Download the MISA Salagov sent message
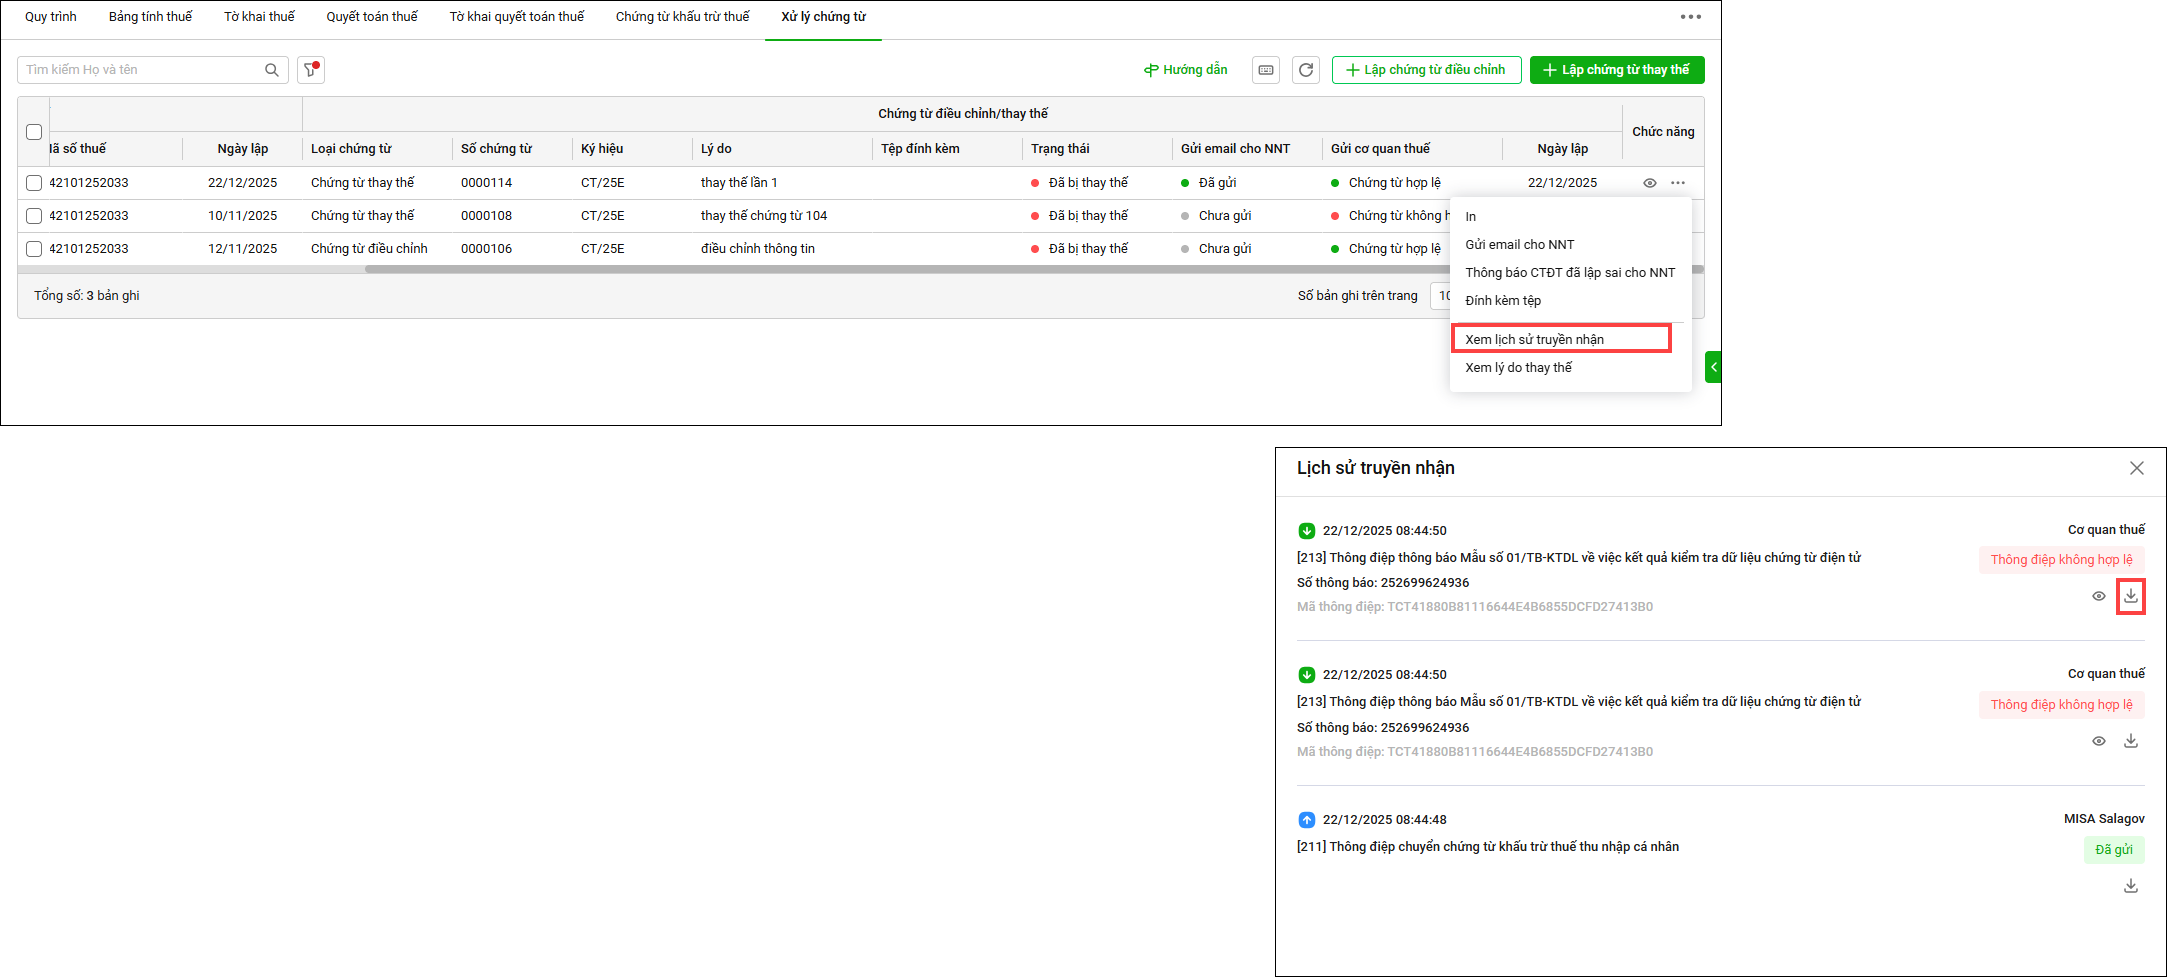This screenshot has width=2167, height=977. [2130, 886]
